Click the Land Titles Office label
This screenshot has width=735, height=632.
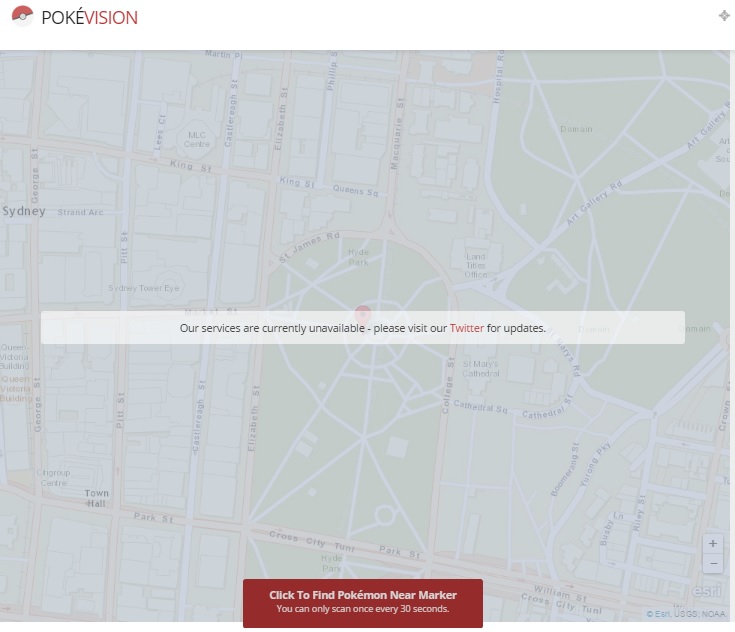coord(476,265)
